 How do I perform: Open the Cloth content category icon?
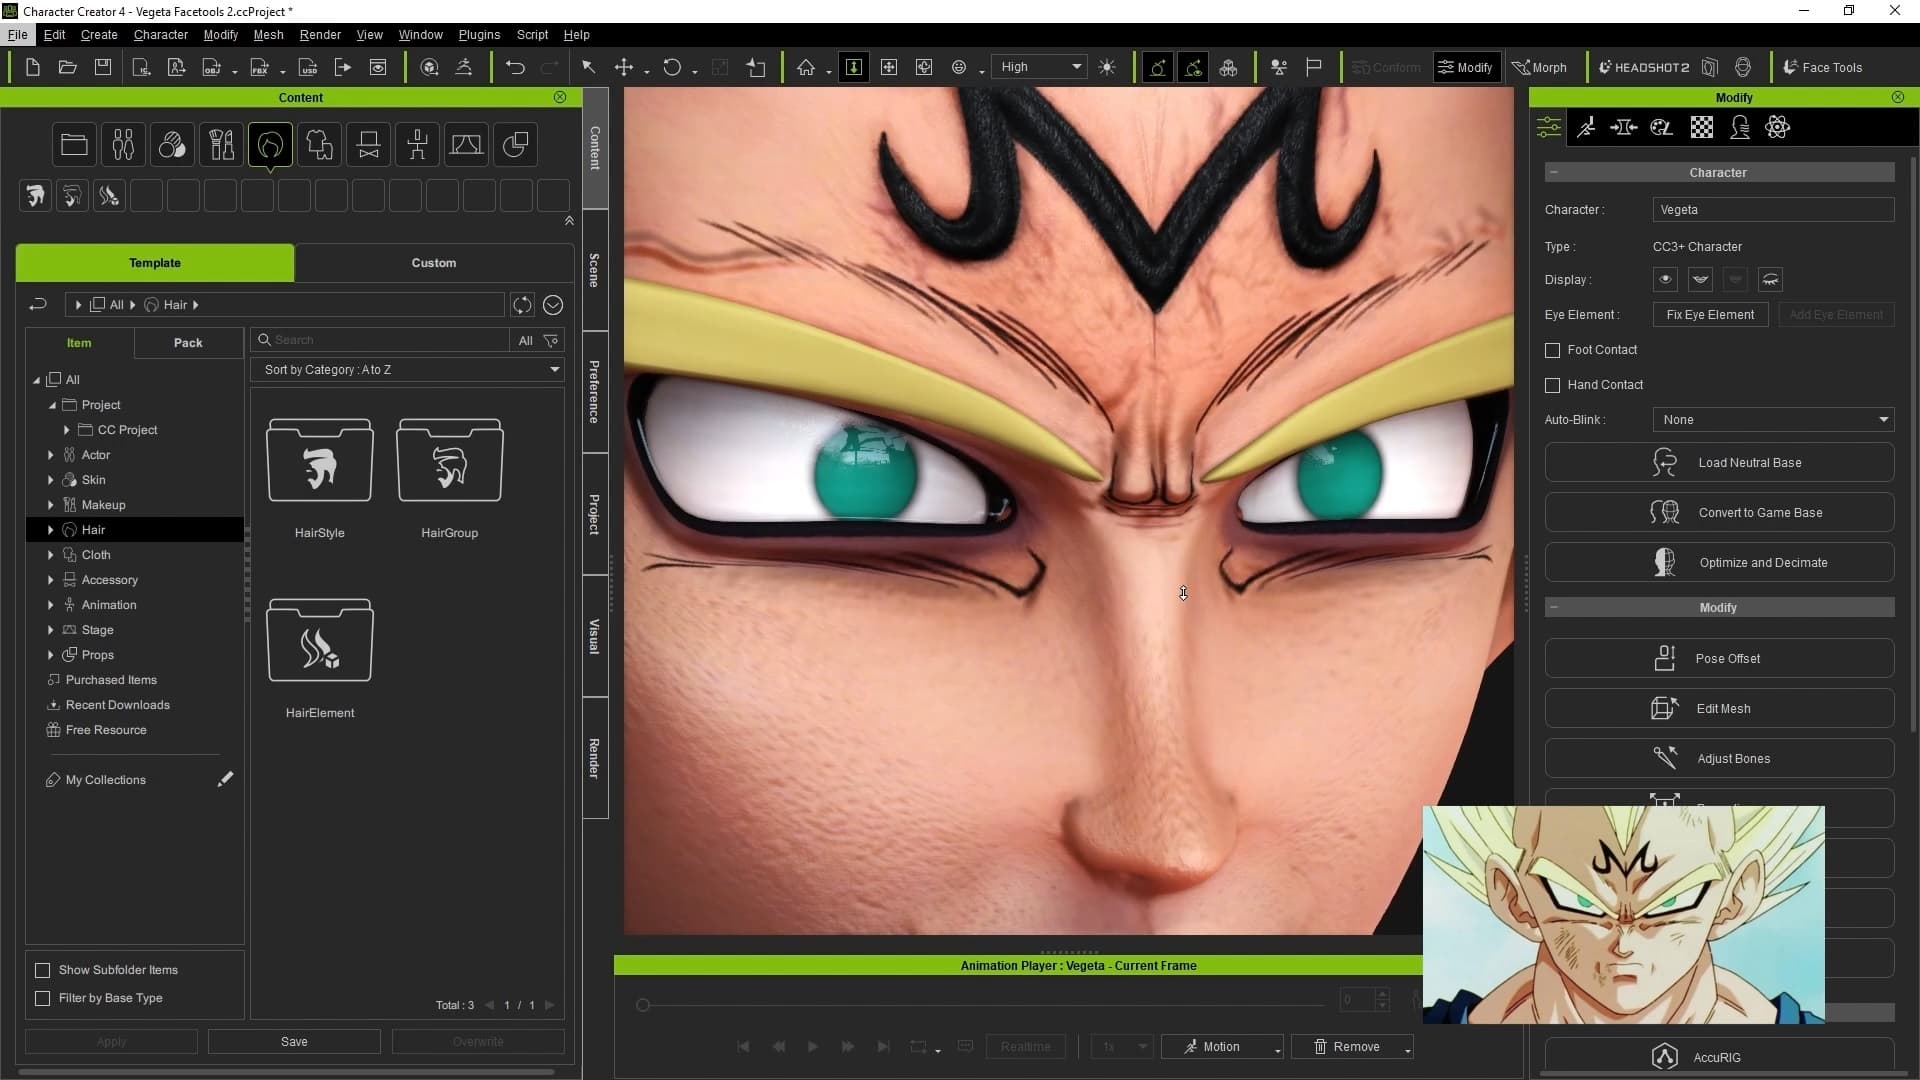319,145
